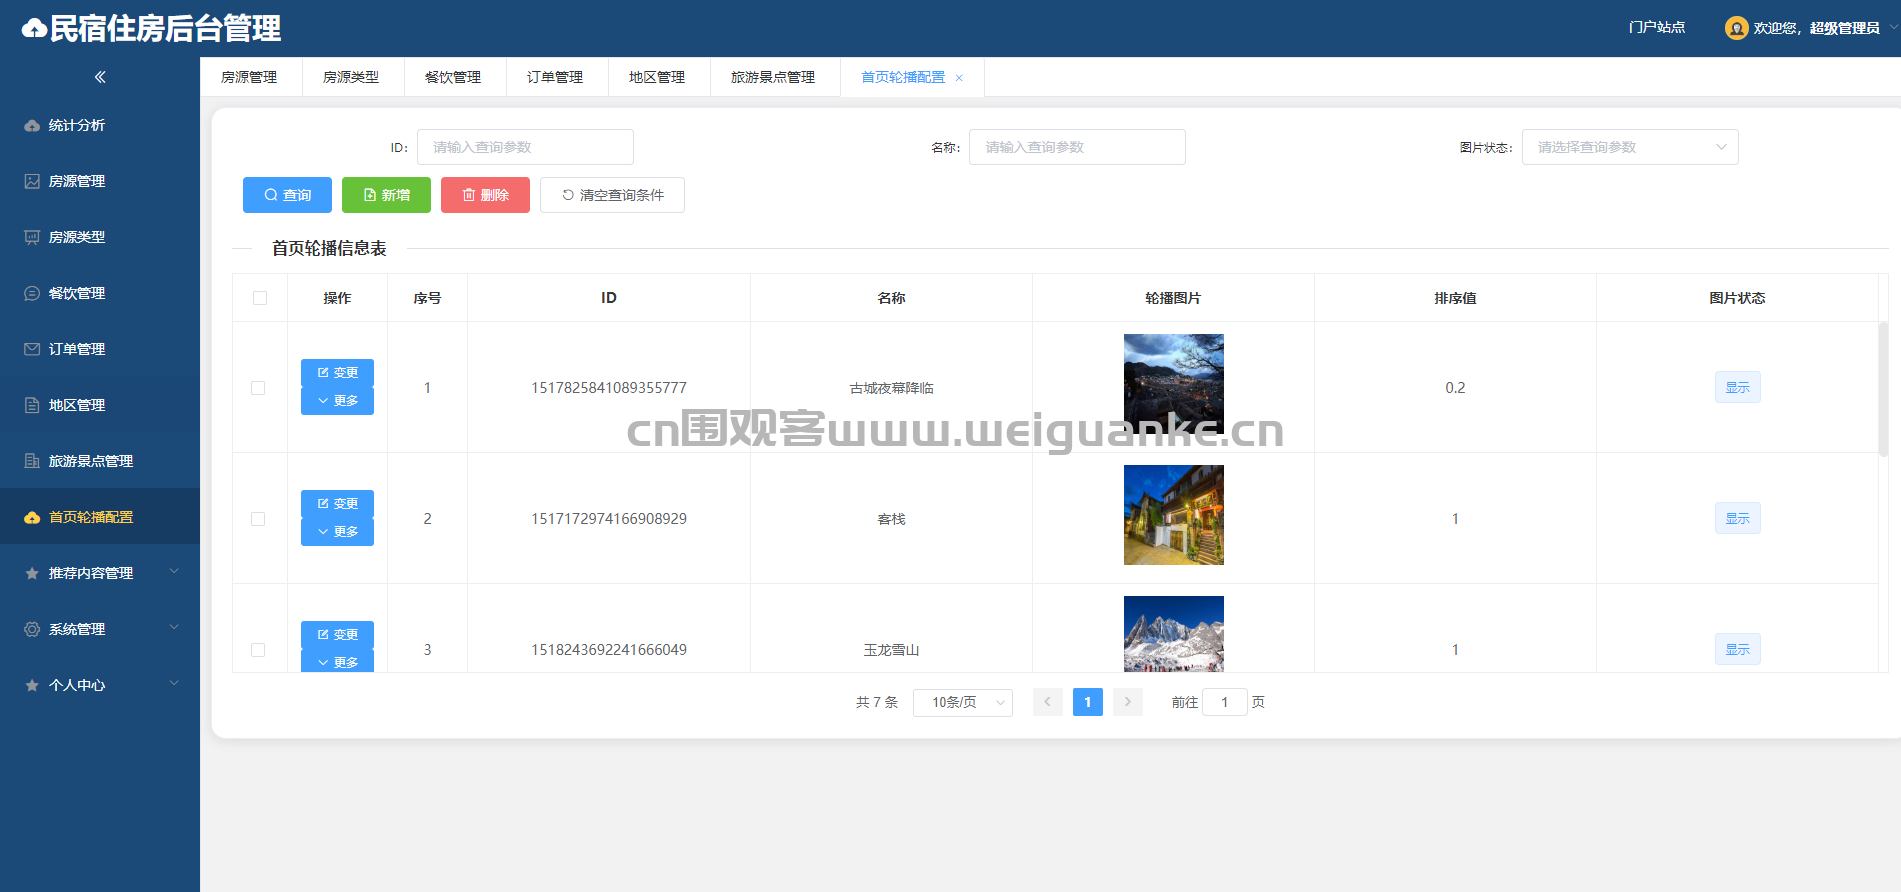Switch to 地区管理 tab
1901x892 pixels.
point(657,77)
